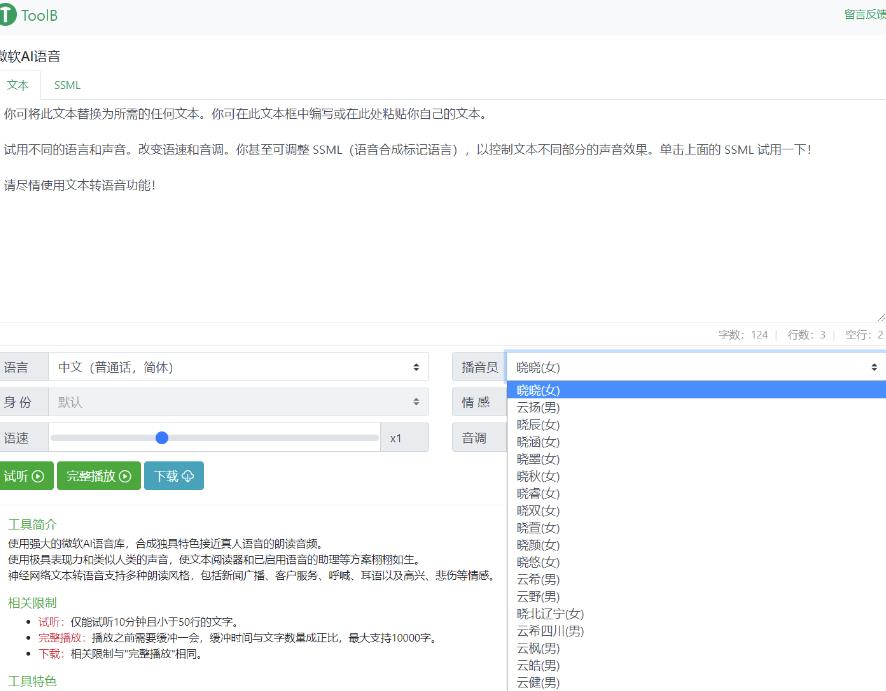Image resolution: width=886 pixels, height=691 pixels.
Task: Open the 语言 language dropdown
Action: pyautogui.click(x=240, y=367)
